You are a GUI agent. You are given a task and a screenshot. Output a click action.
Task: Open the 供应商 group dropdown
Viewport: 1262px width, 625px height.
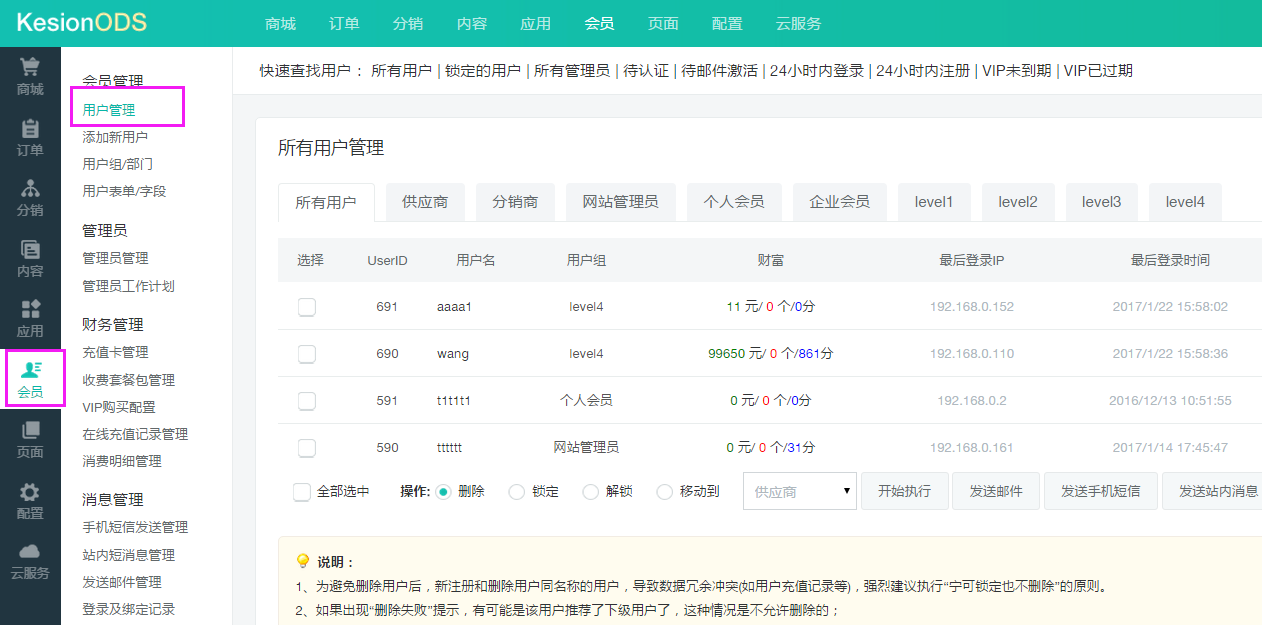coord(800,491)
